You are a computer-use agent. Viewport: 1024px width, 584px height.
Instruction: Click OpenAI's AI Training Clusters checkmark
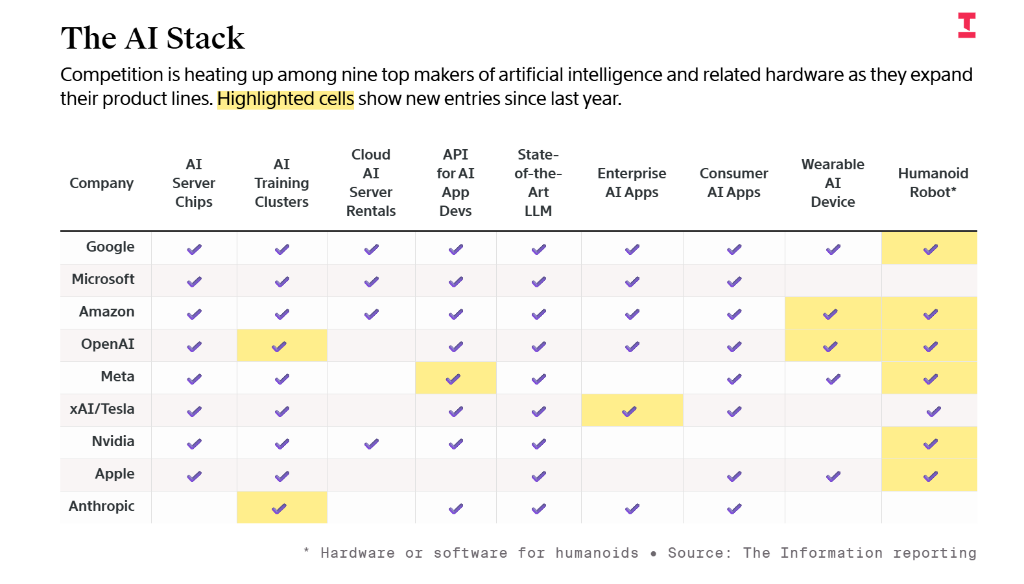280,346
